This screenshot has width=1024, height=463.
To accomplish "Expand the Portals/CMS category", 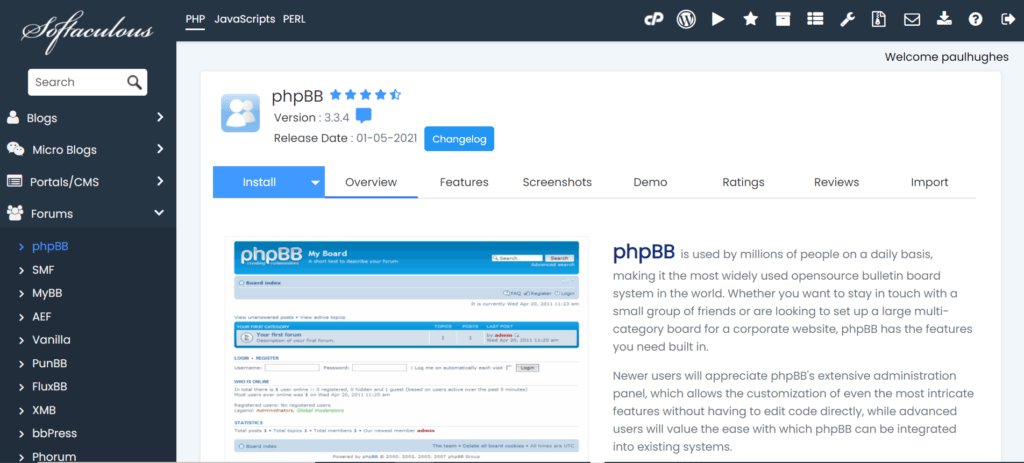I will [x=160, y=181].
